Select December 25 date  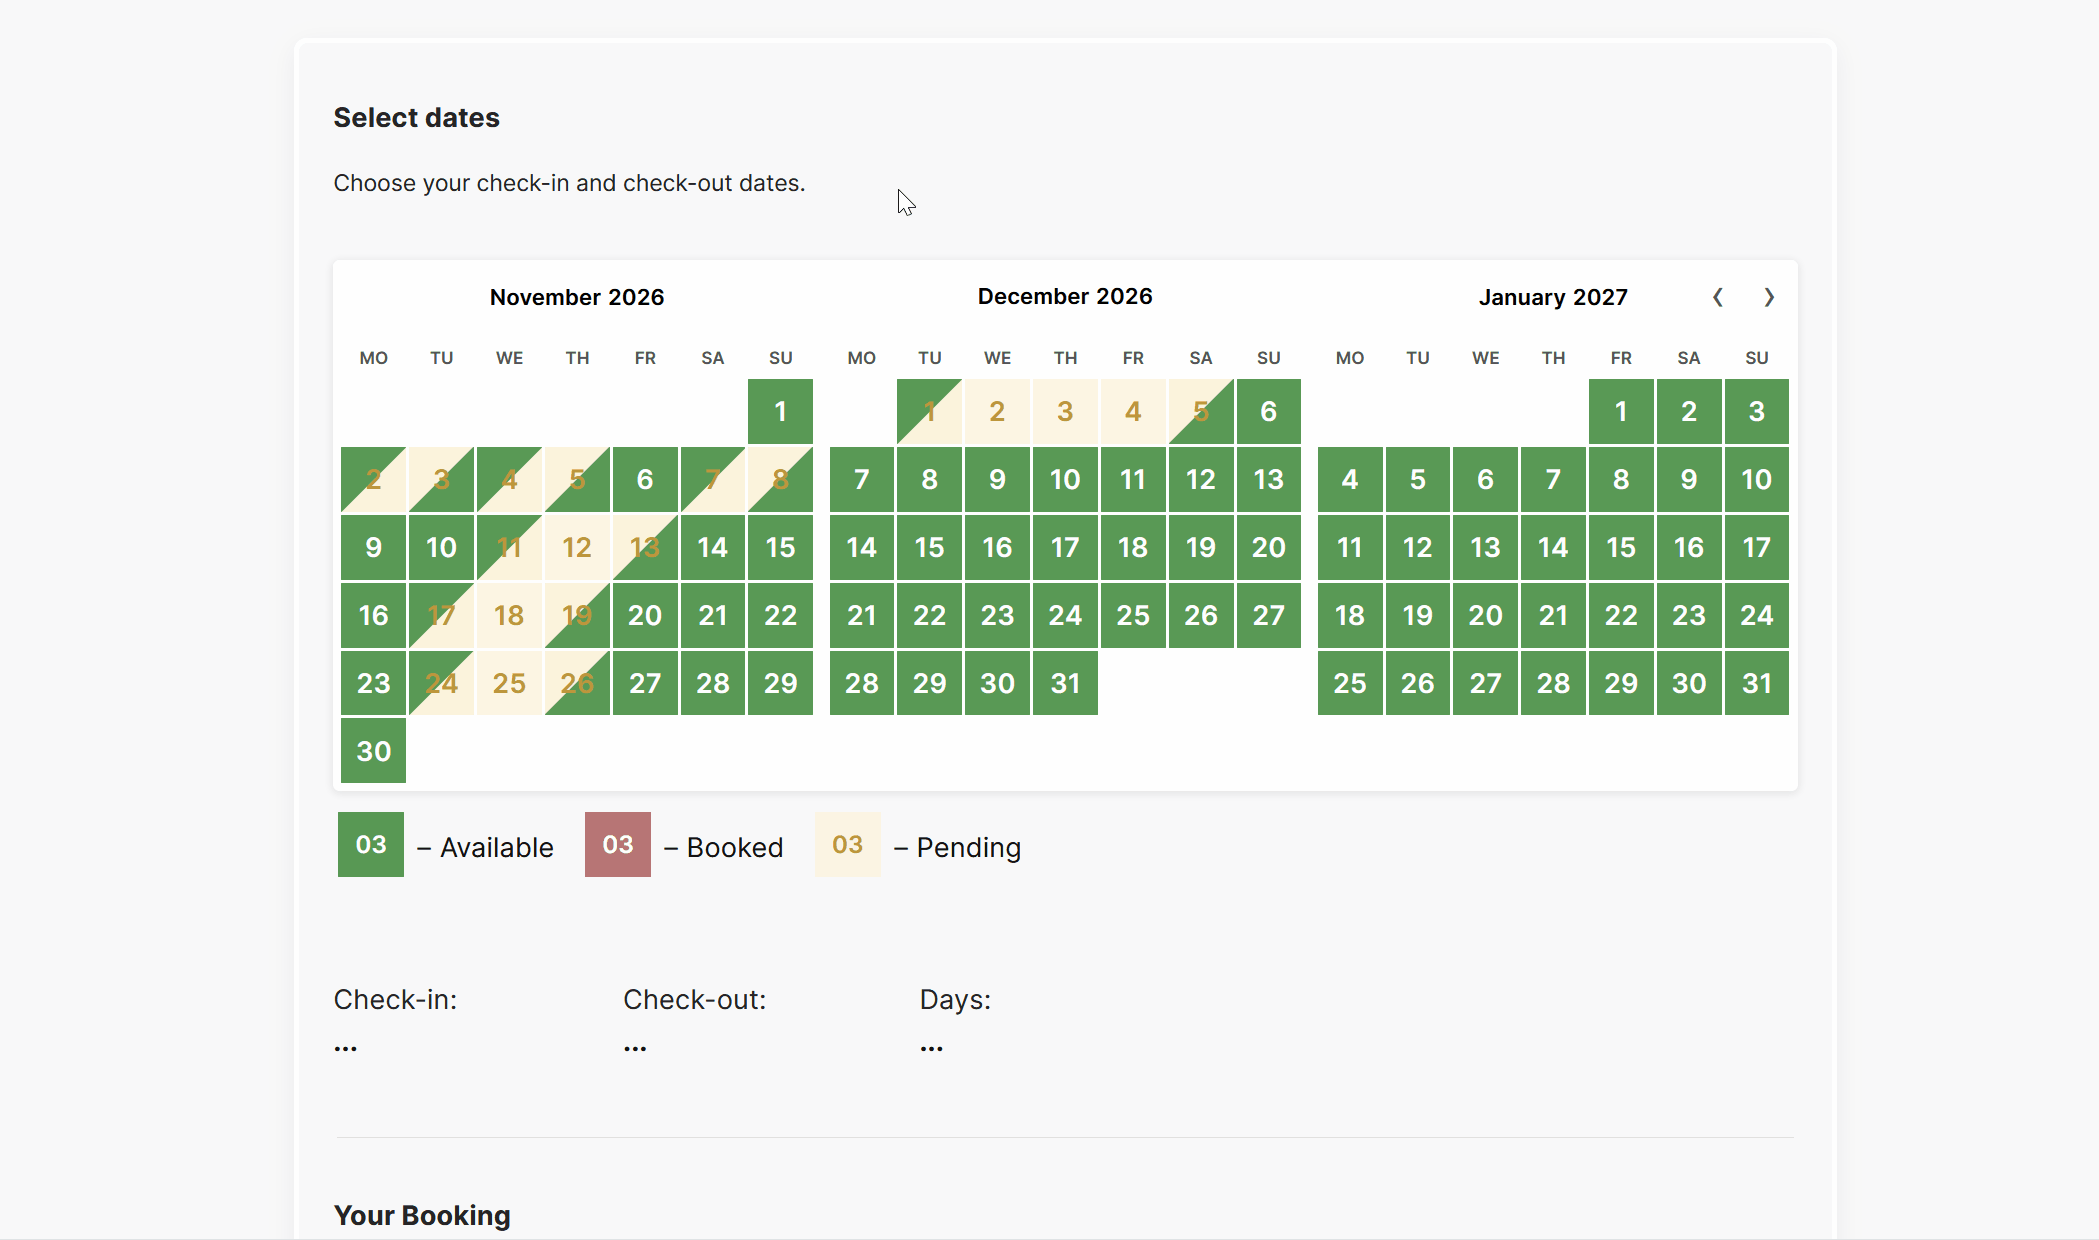pos(1133,615)
